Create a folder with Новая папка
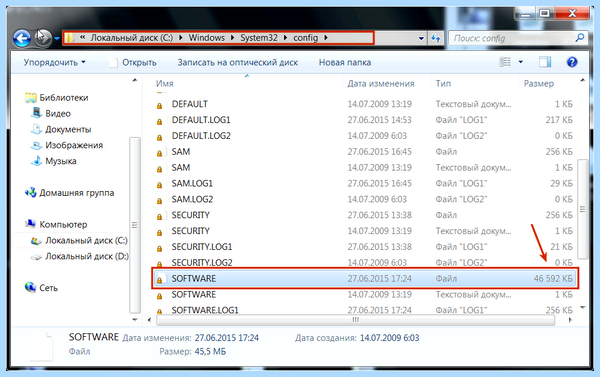The image size is (600, 377). pos(345,62)
